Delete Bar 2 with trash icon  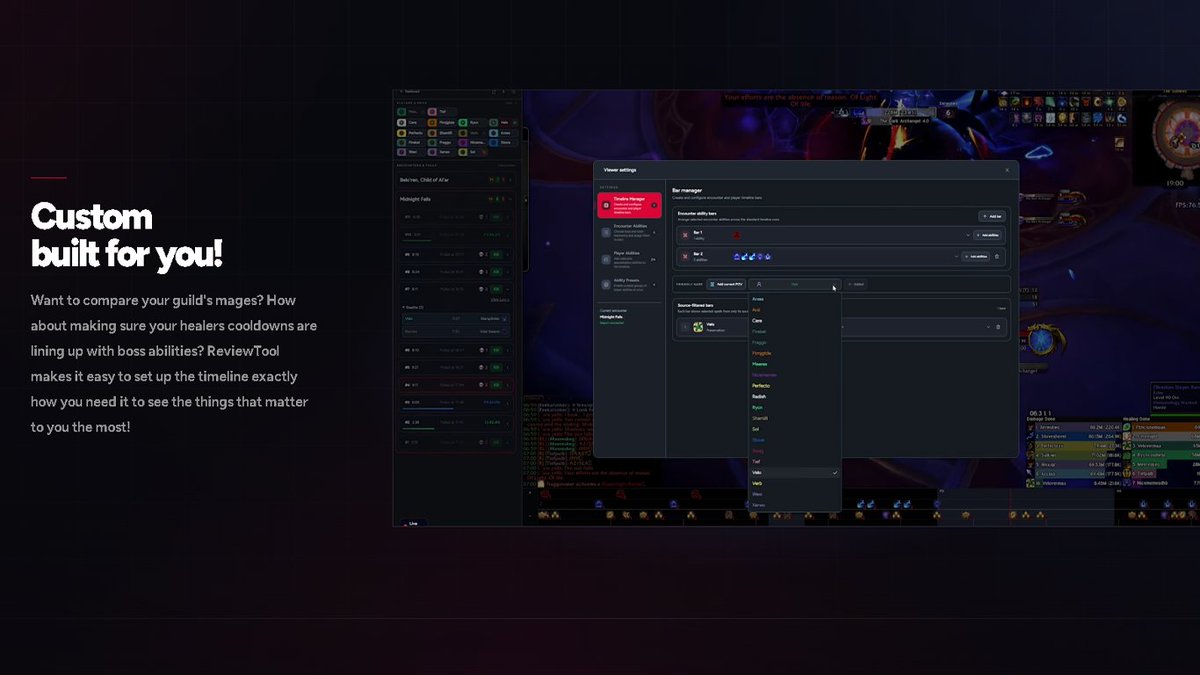(x=997, y=257)
